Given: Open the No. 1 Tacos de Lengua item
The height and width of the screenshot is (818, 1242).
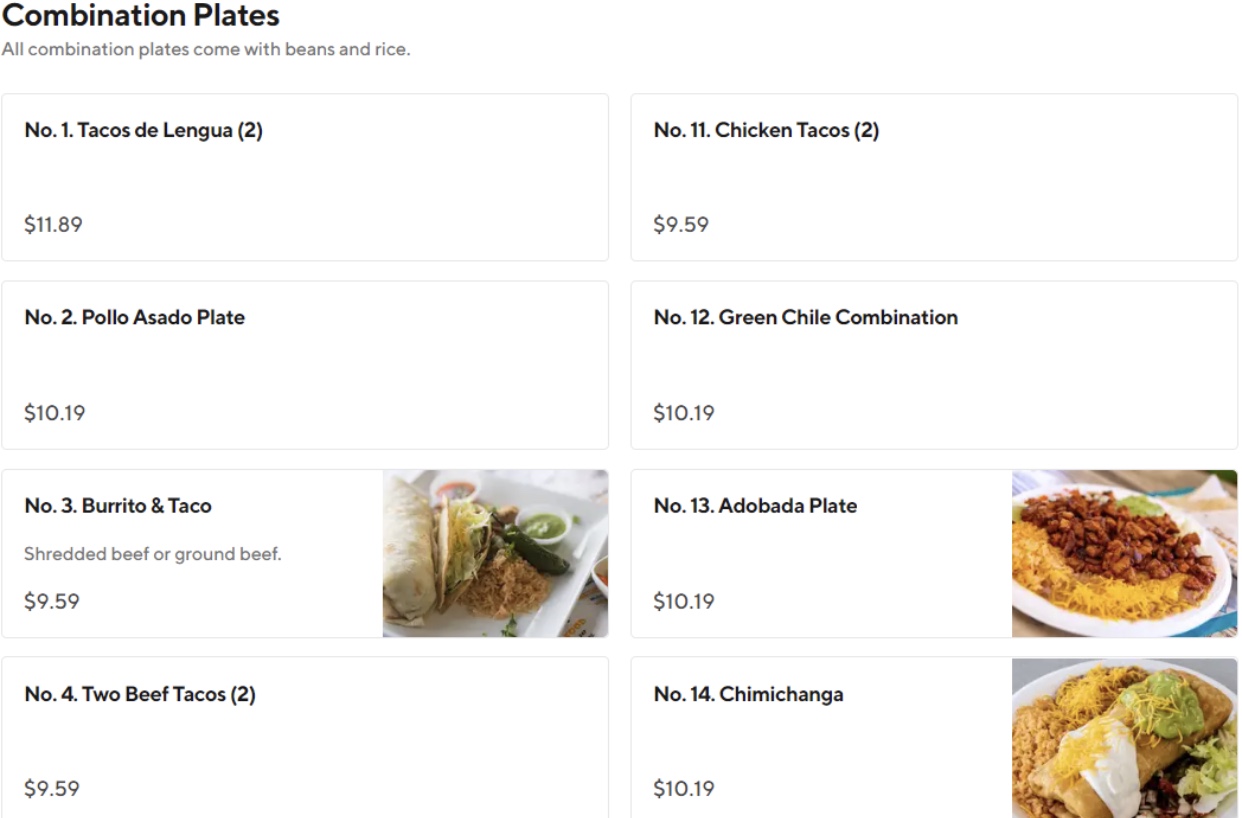Looking at the screenshot, I should pyautogui.click(x=143, y=130).
